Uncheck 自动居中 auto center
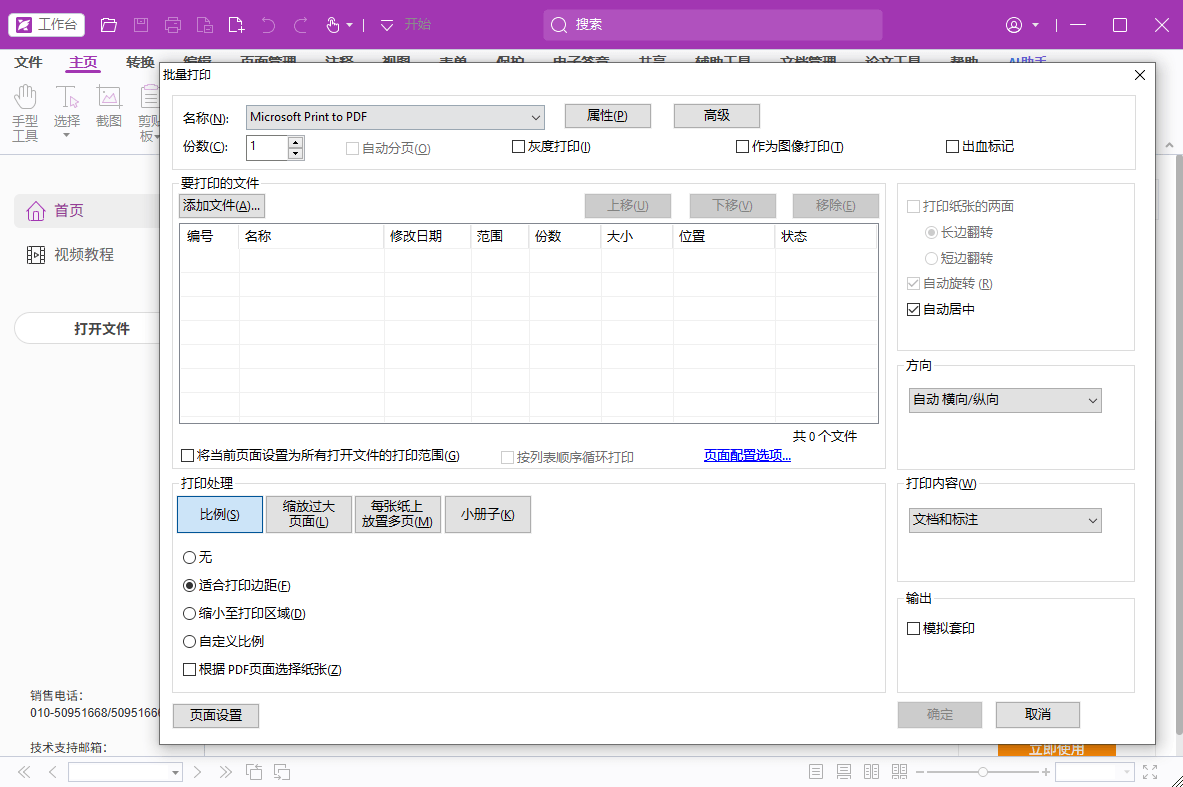The width and height of the screenshot is (1183, 787). (x=913, y=309)
